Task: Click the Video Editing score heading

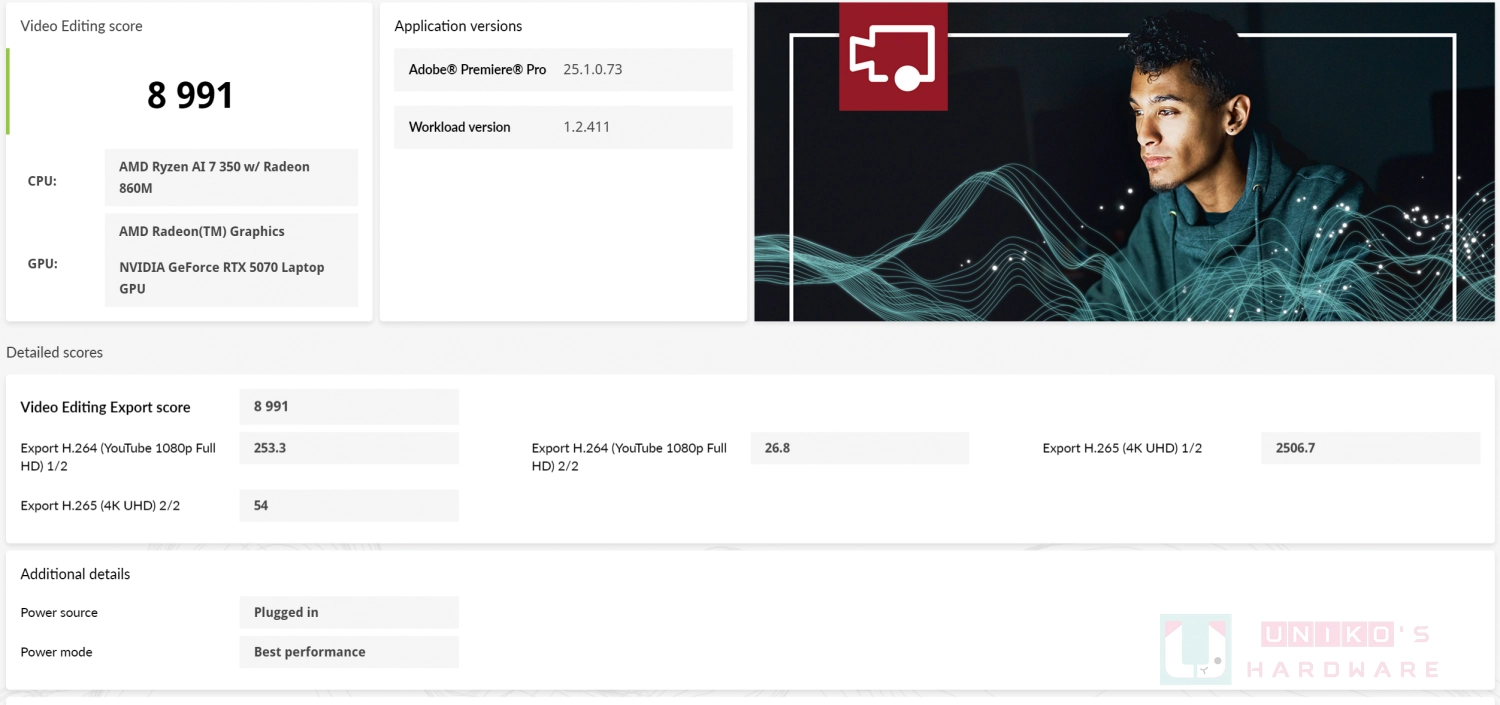Action: pos(81,26)
